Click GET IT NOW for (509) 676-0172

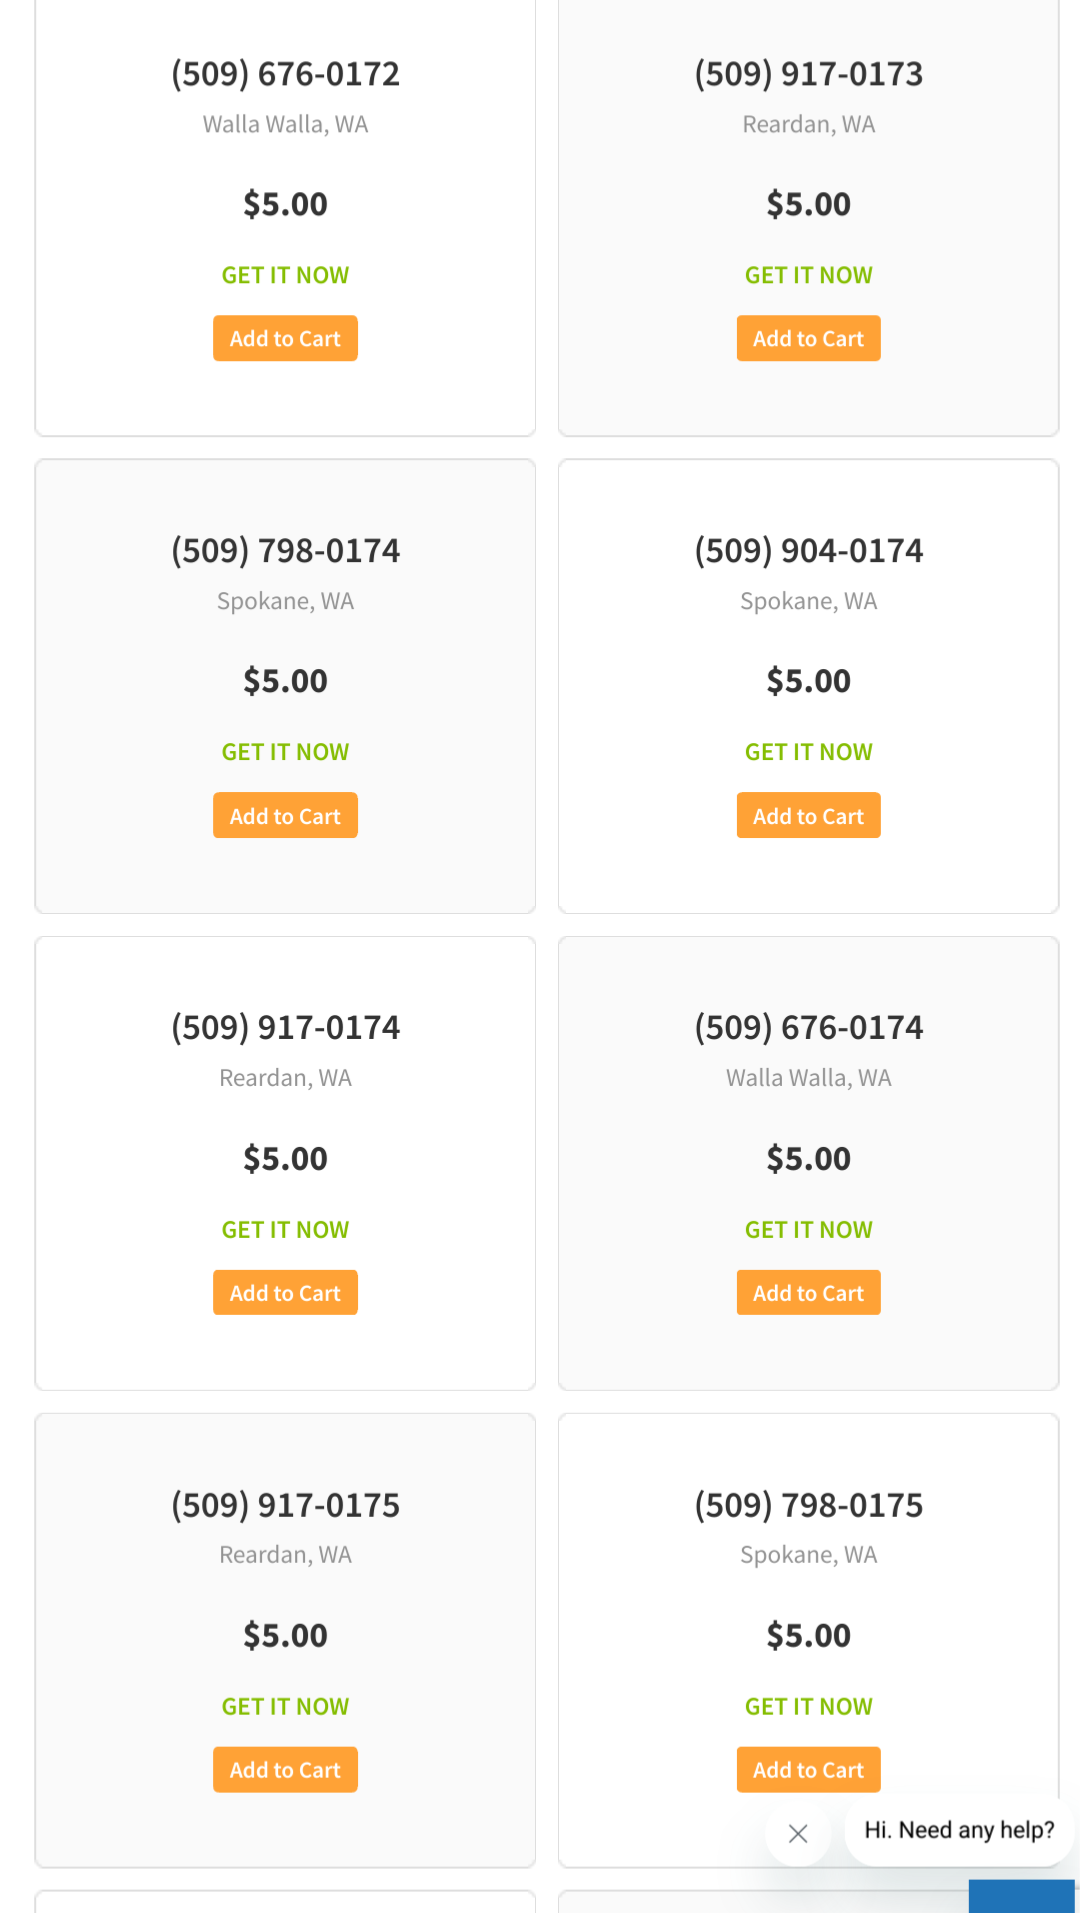(285, 275)
